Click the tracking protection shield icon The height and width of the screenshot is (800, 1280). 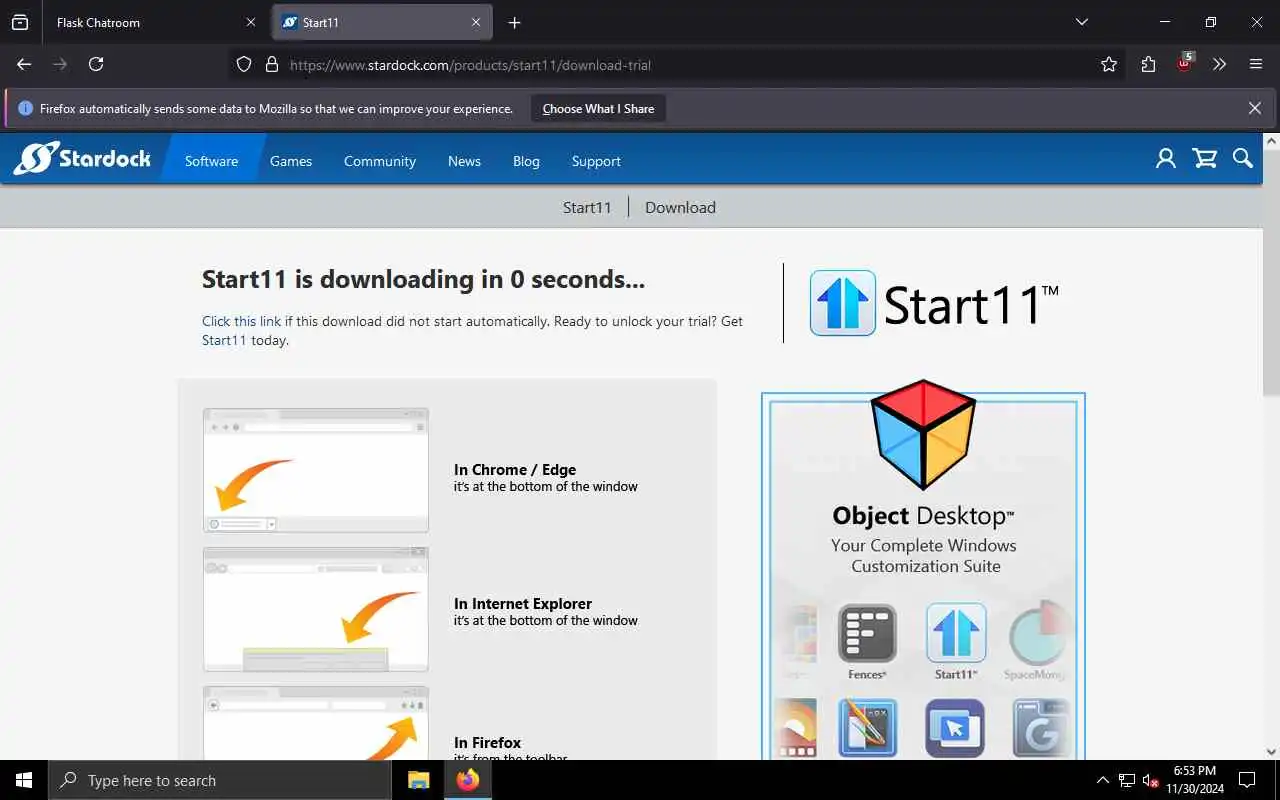(x=244, y=64)
